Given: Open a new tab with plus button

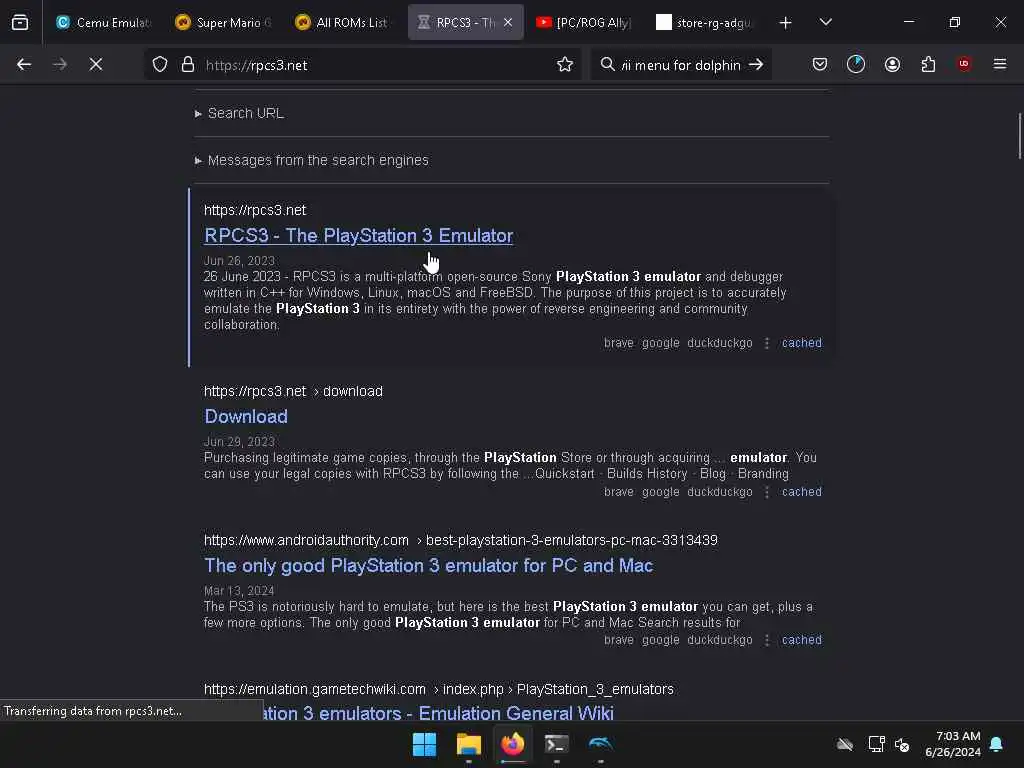Looking at the screenshot, I should (786, 23).
